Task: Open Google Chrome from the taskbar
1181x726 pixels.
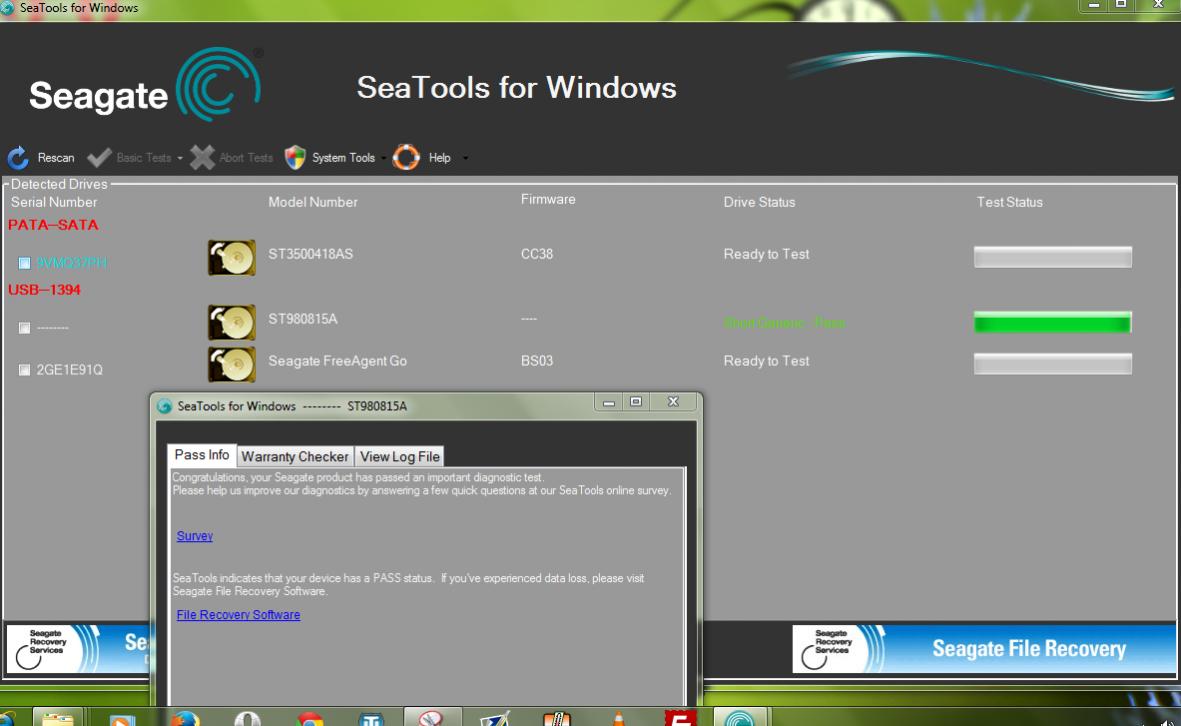Action: (311, 718)
